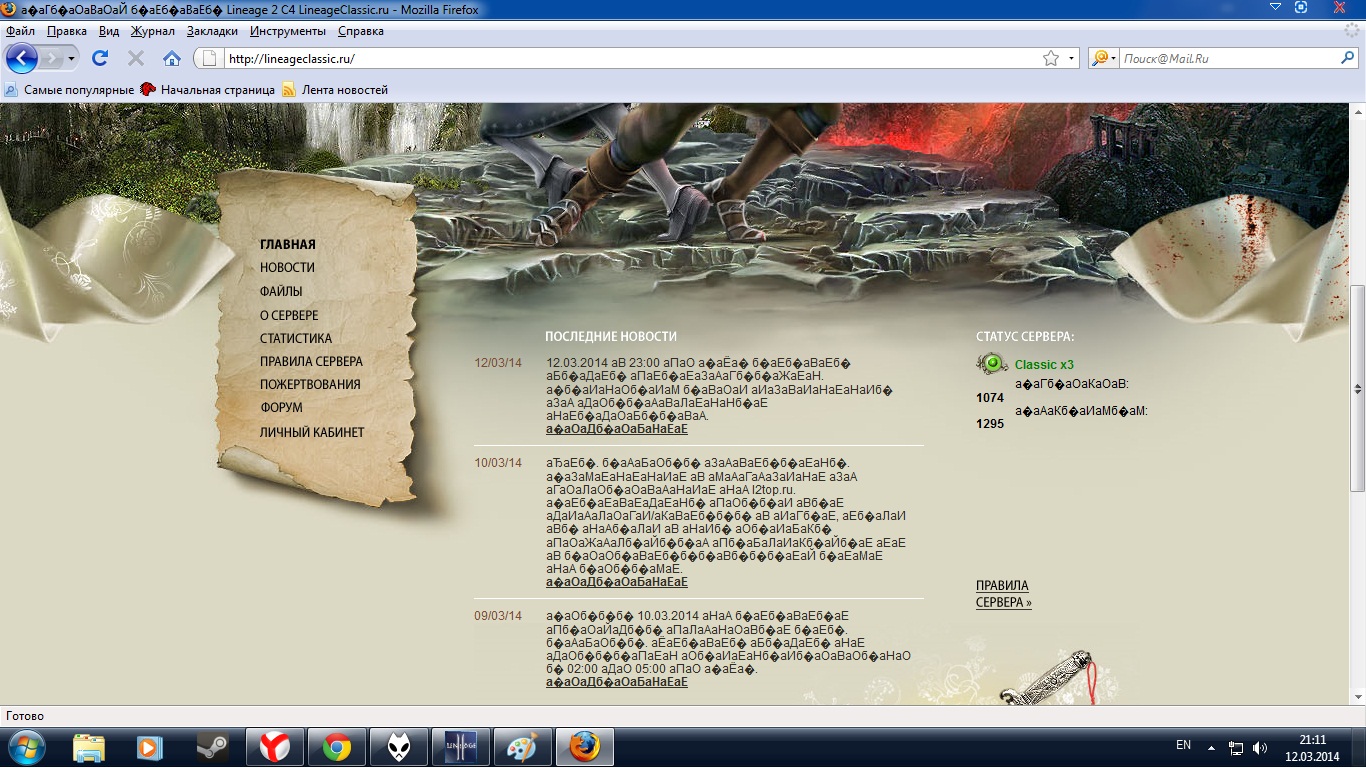Click the page vertical scrollbar thumb
The image size is (1366, 768).
click(1357, 388)
